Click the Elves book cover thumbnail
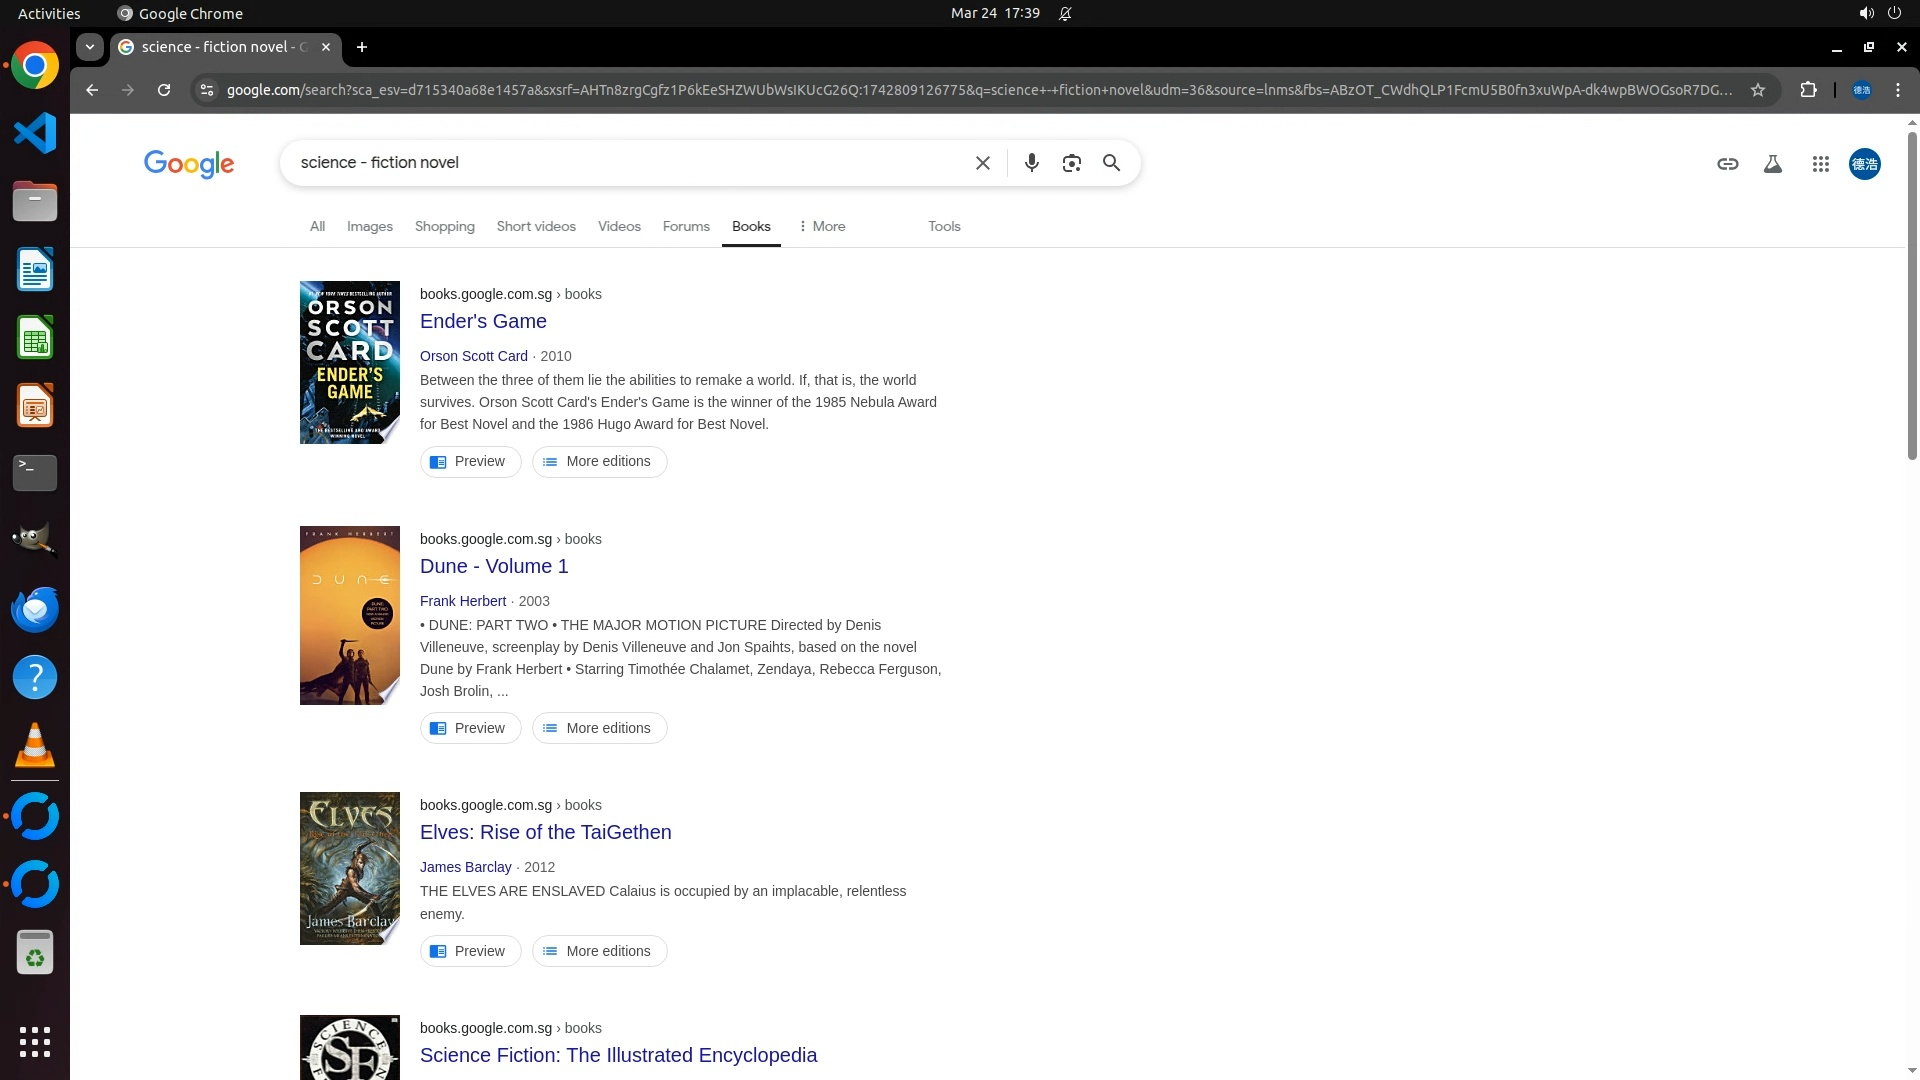The image size is (1920, 1080). coord(349,868)
